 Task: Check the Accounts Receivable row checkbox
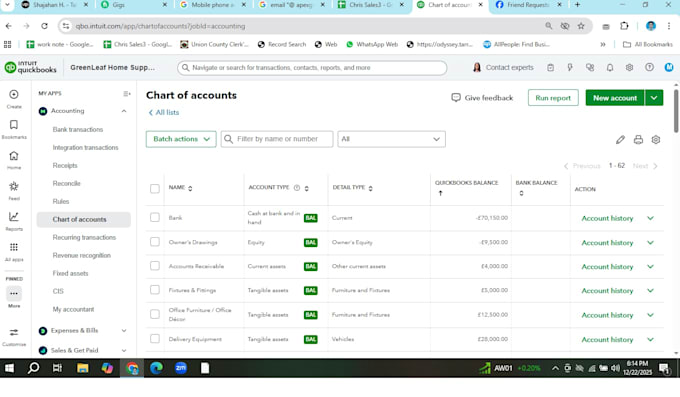tap(155, 266)
